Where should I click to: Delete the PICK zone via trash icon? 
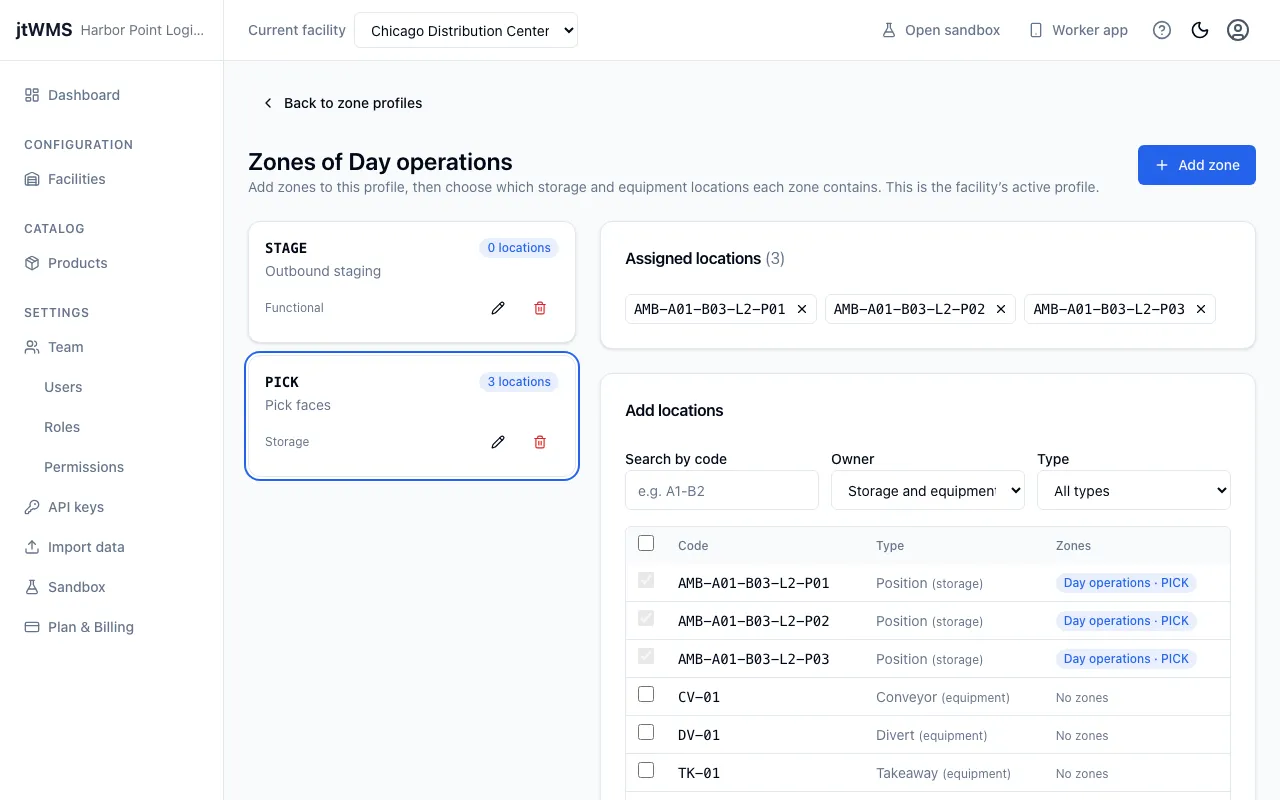coord(540,442)
